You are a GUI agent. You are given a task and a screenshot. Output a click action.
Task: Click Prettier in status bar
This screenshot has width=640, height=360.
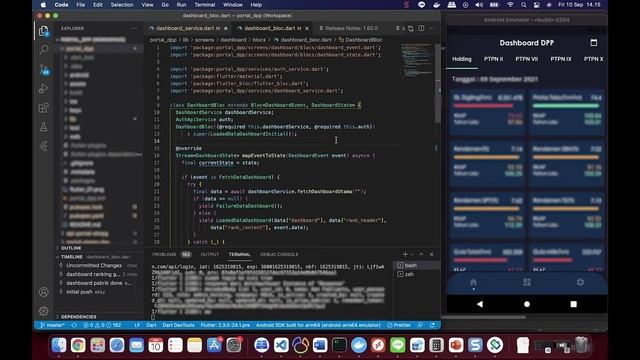(399, 325)
